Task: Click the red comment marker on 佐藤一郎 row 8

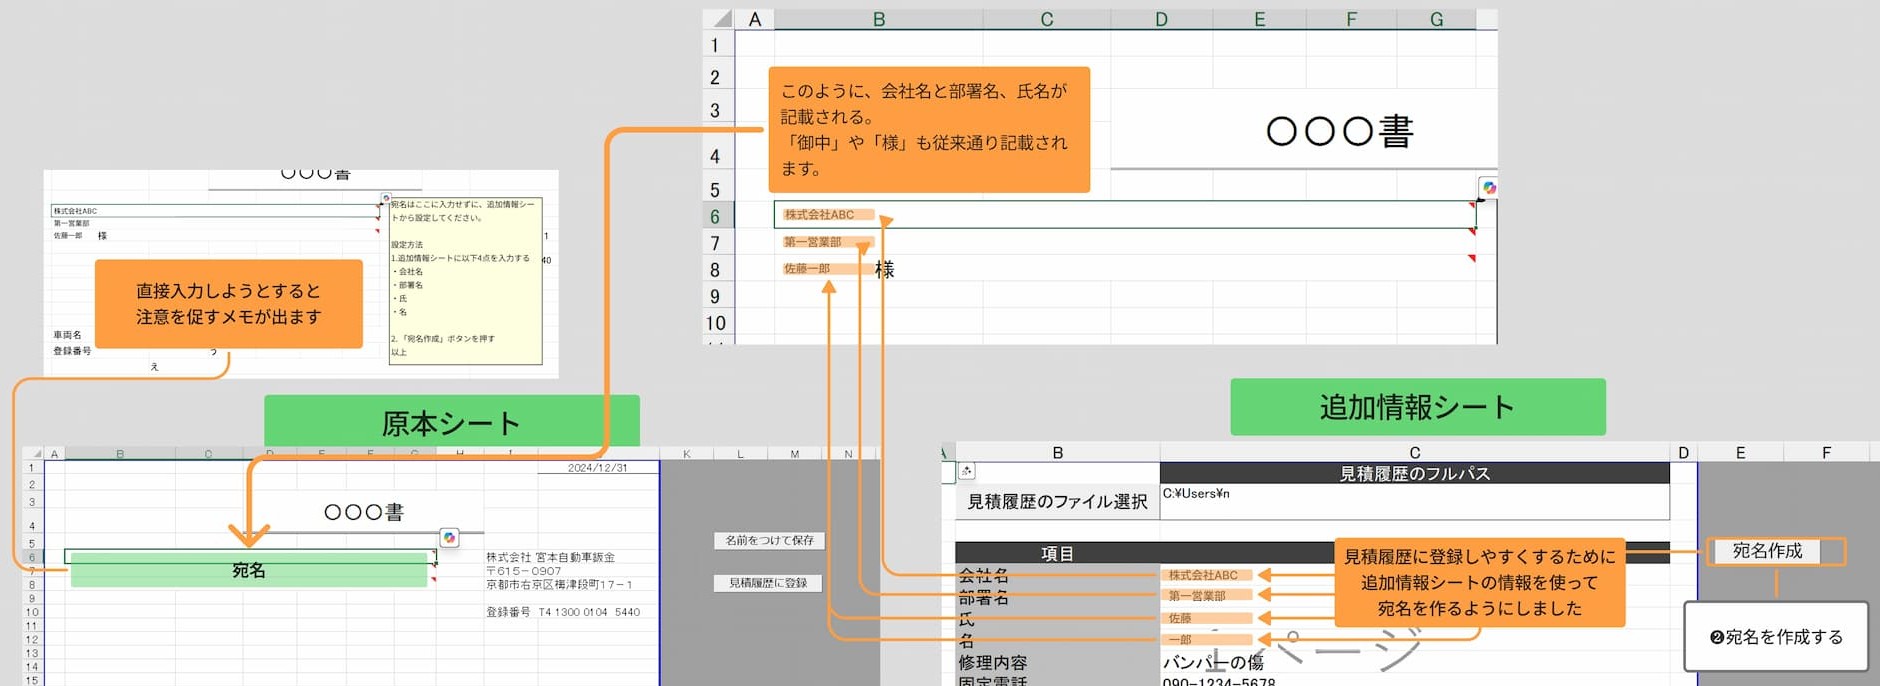Action: [x=1471, y=258]
